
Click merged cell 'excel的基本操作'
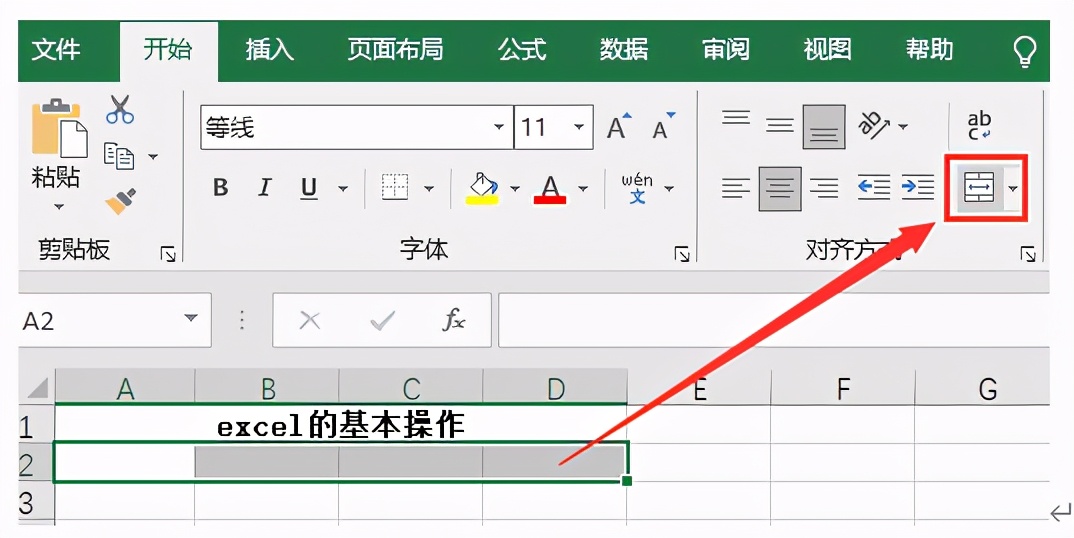point(340,424)
